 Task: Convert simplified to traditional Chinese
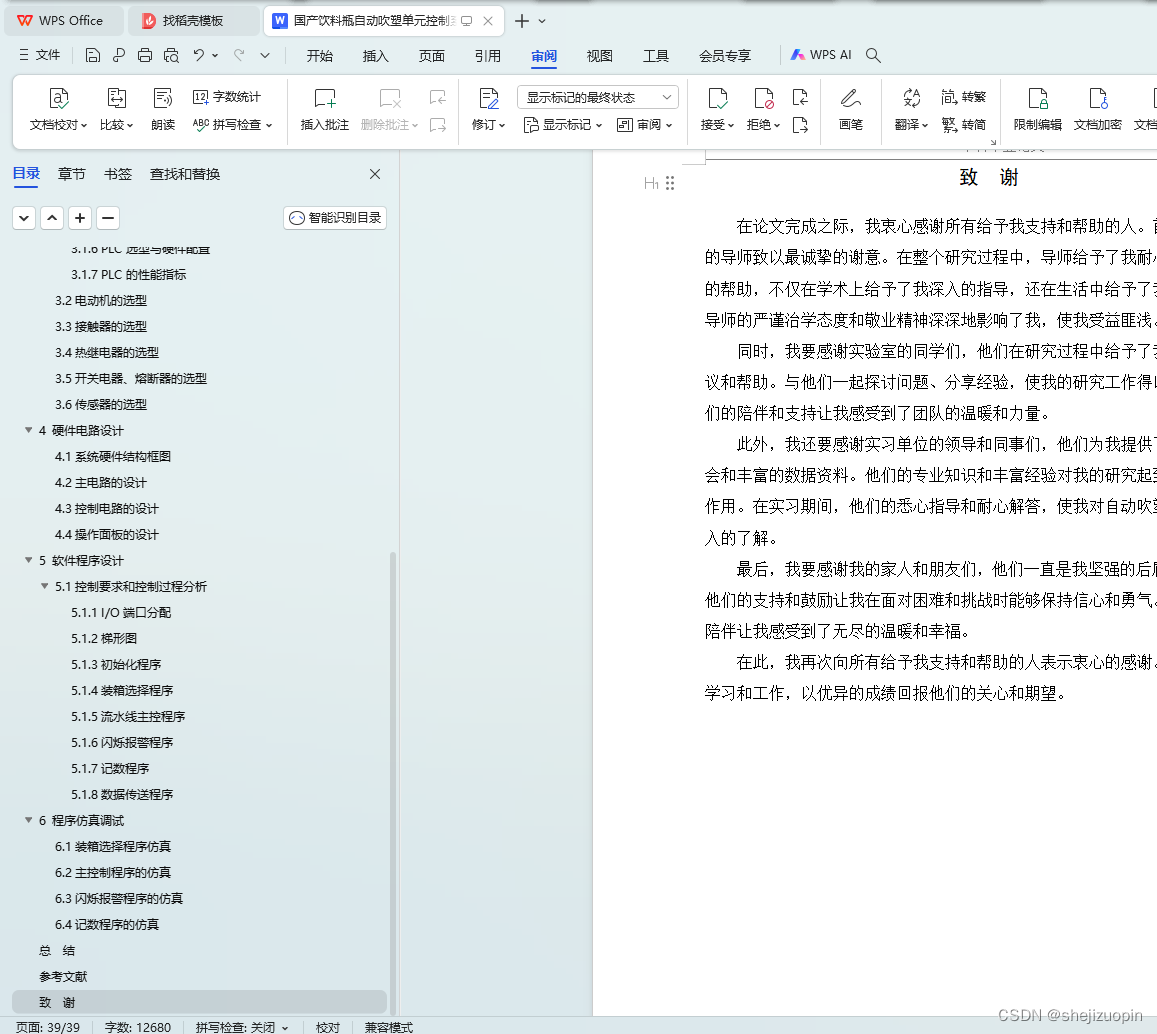(x=964, y=97)
